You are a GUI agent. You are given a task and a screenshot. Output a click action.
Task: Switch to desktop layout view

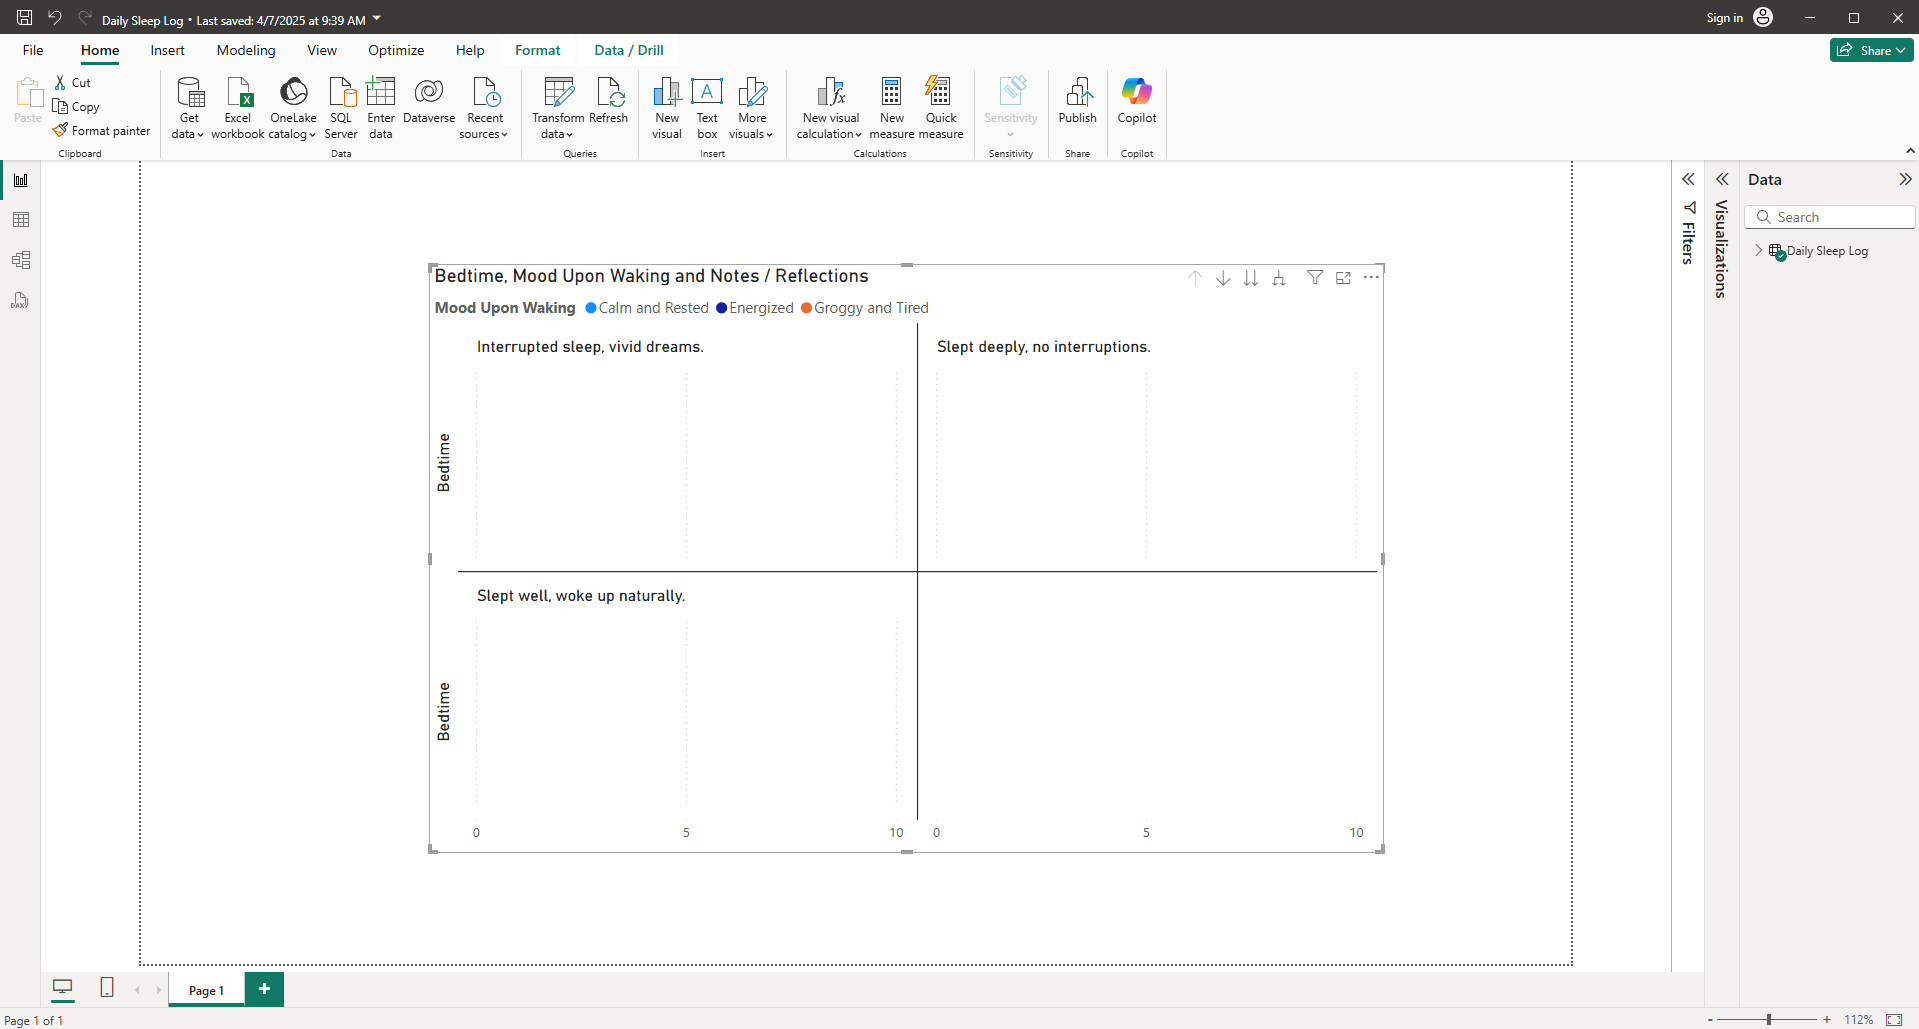tap(63, 988)
